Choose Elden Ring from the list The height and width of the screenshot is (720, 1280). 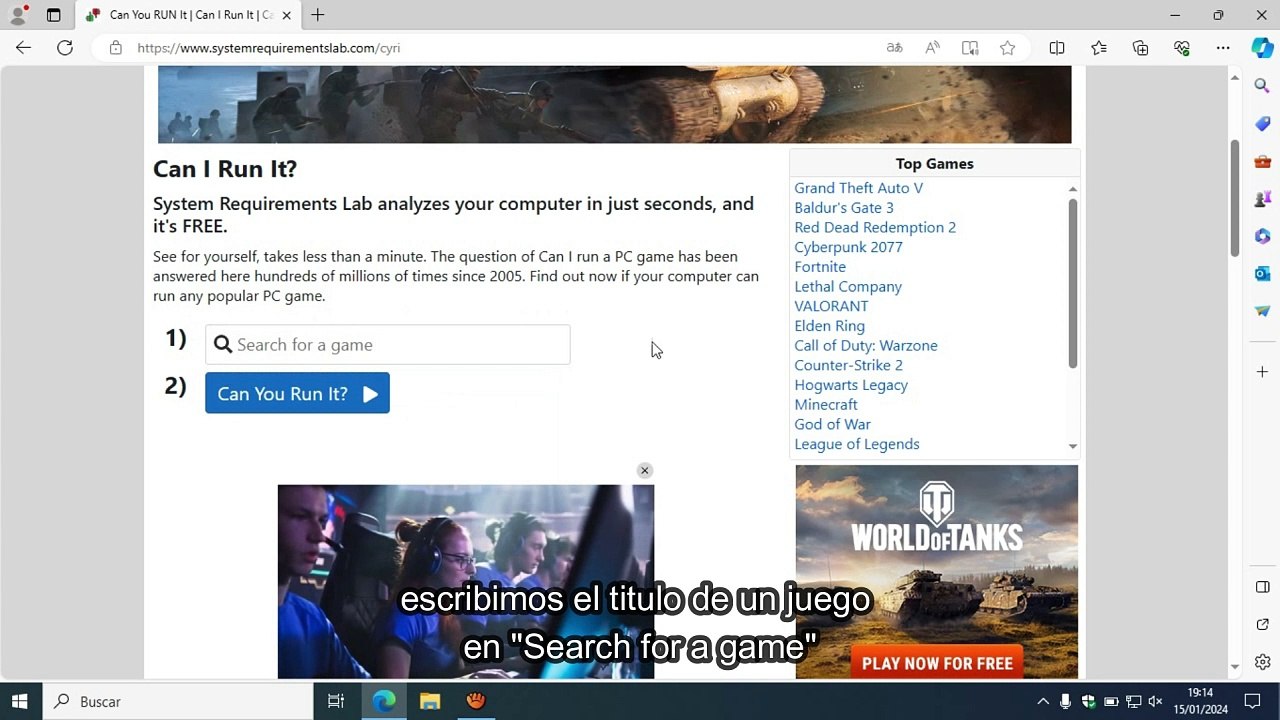(829, 326)
